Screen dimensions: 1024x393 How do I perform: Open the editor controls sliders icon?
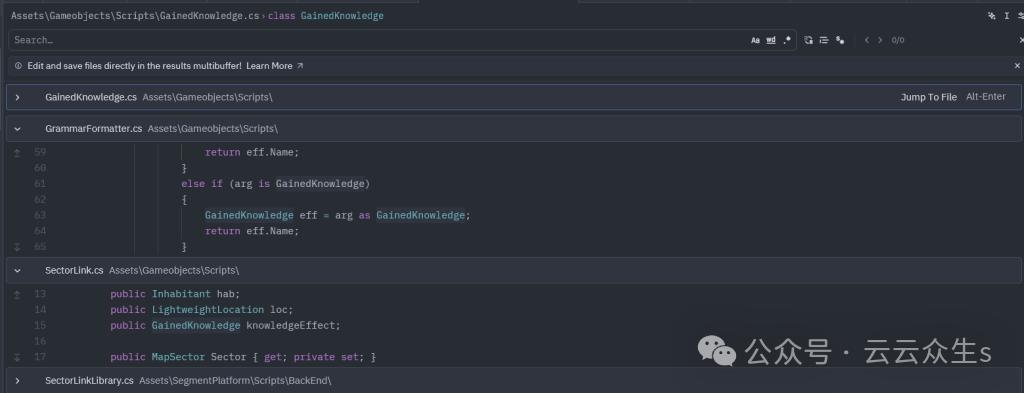point(1021,16)
